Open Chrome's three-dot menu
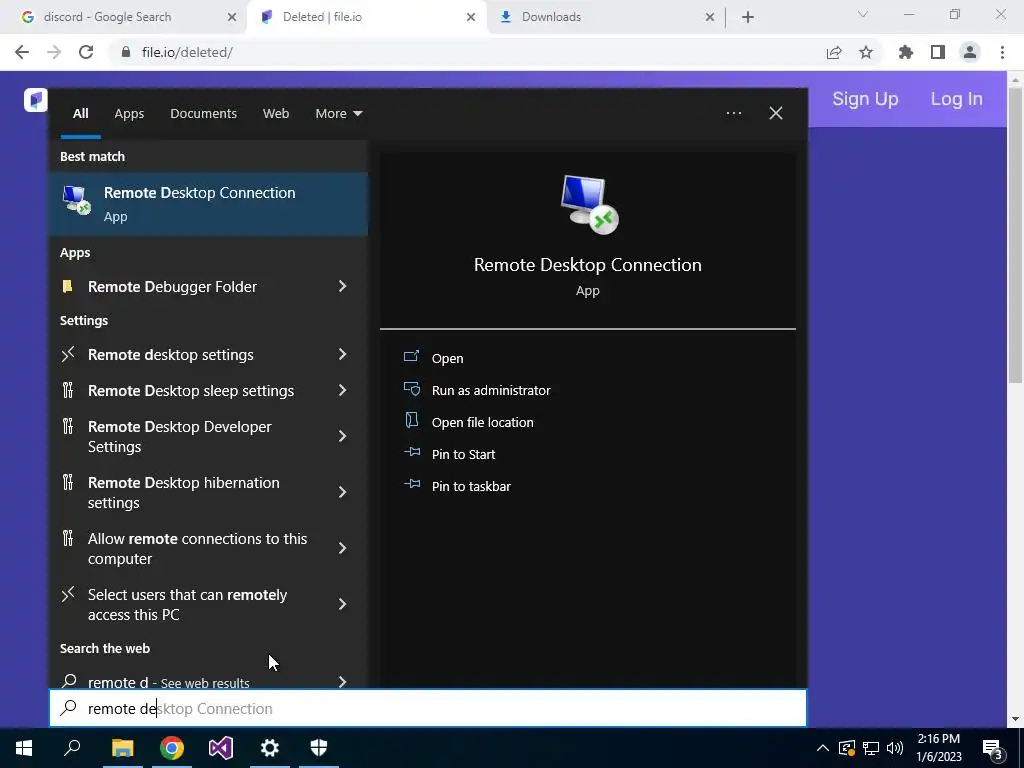 click(1002, 52)
